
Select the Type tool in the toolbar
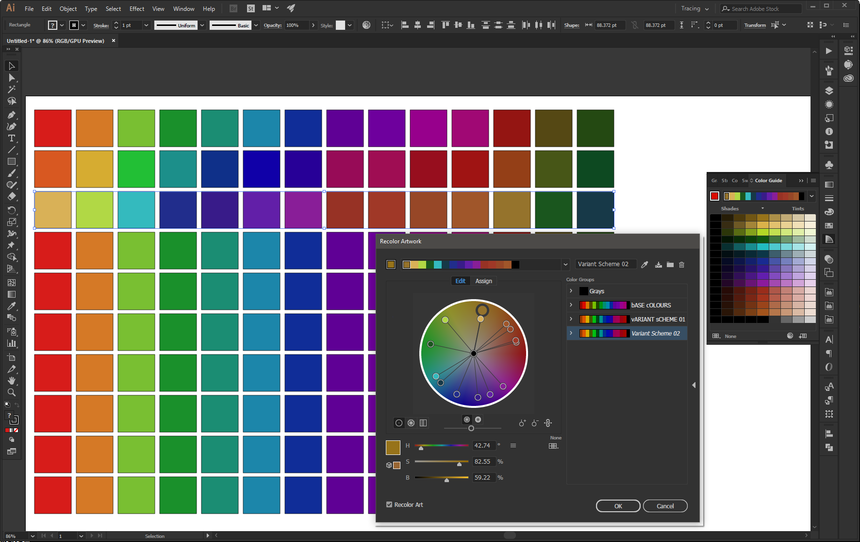pyautogui.click(x=12, y=138)
